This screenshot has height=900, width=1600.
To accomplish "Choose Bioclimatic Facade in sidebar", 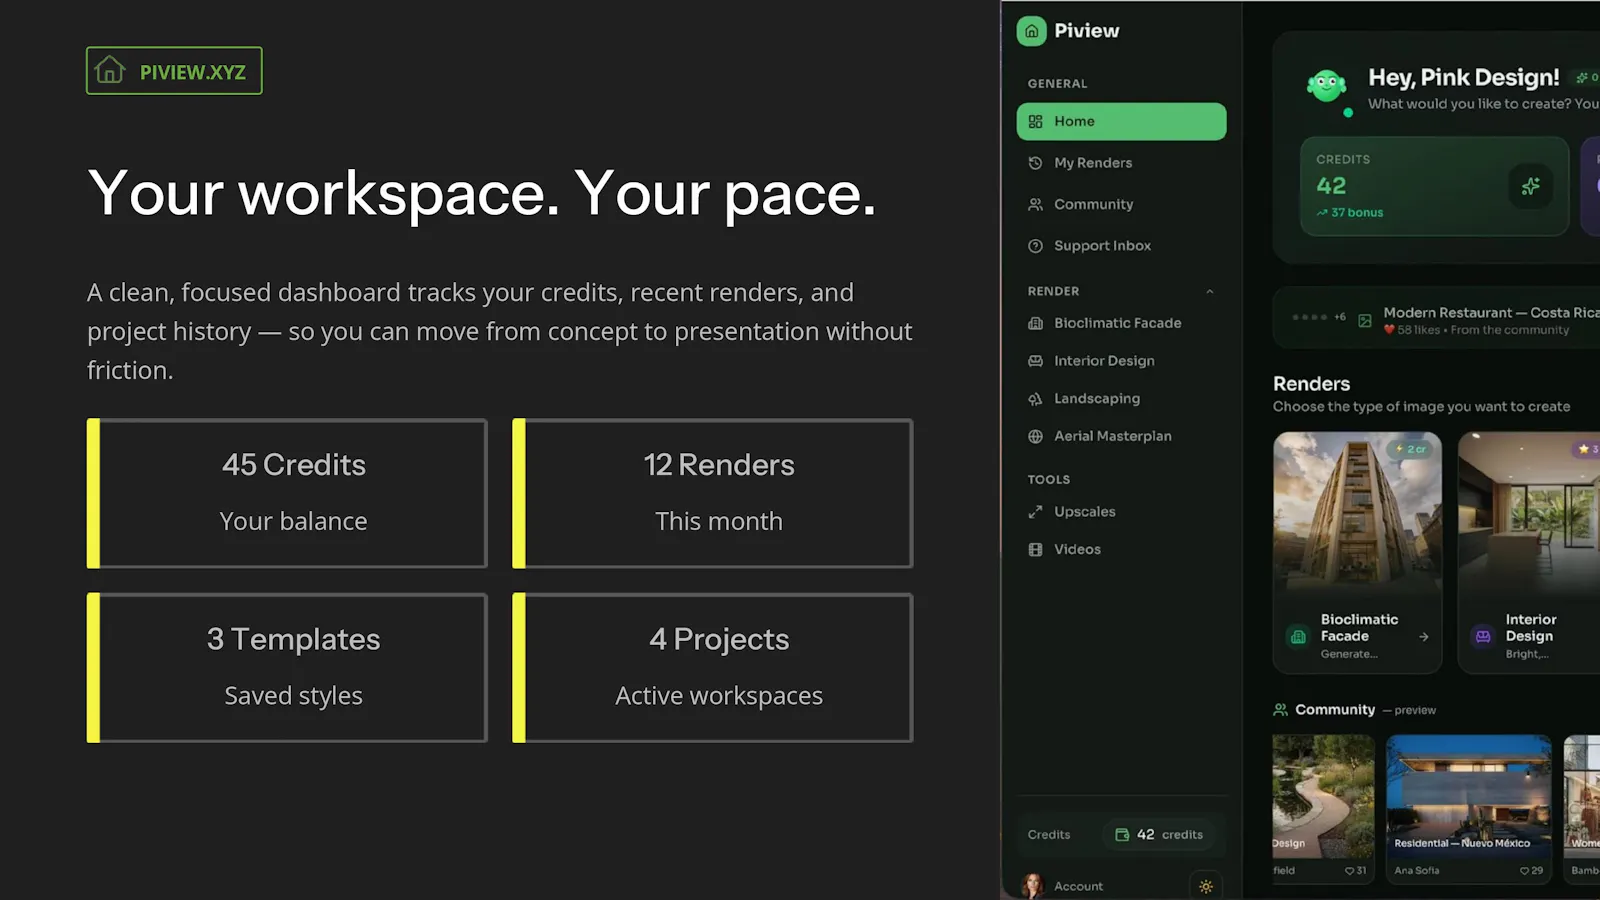I will click(x=1121, y=323).
